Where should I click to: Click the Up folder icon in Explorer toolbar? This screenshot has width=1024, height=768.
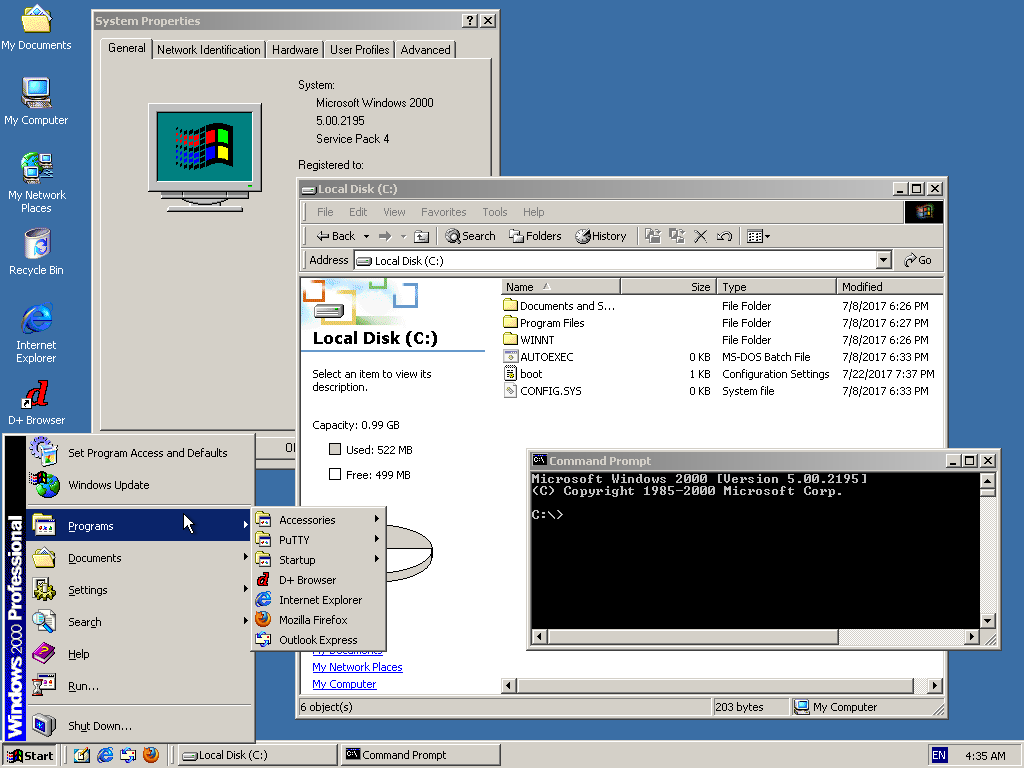[x=422, y=236]
